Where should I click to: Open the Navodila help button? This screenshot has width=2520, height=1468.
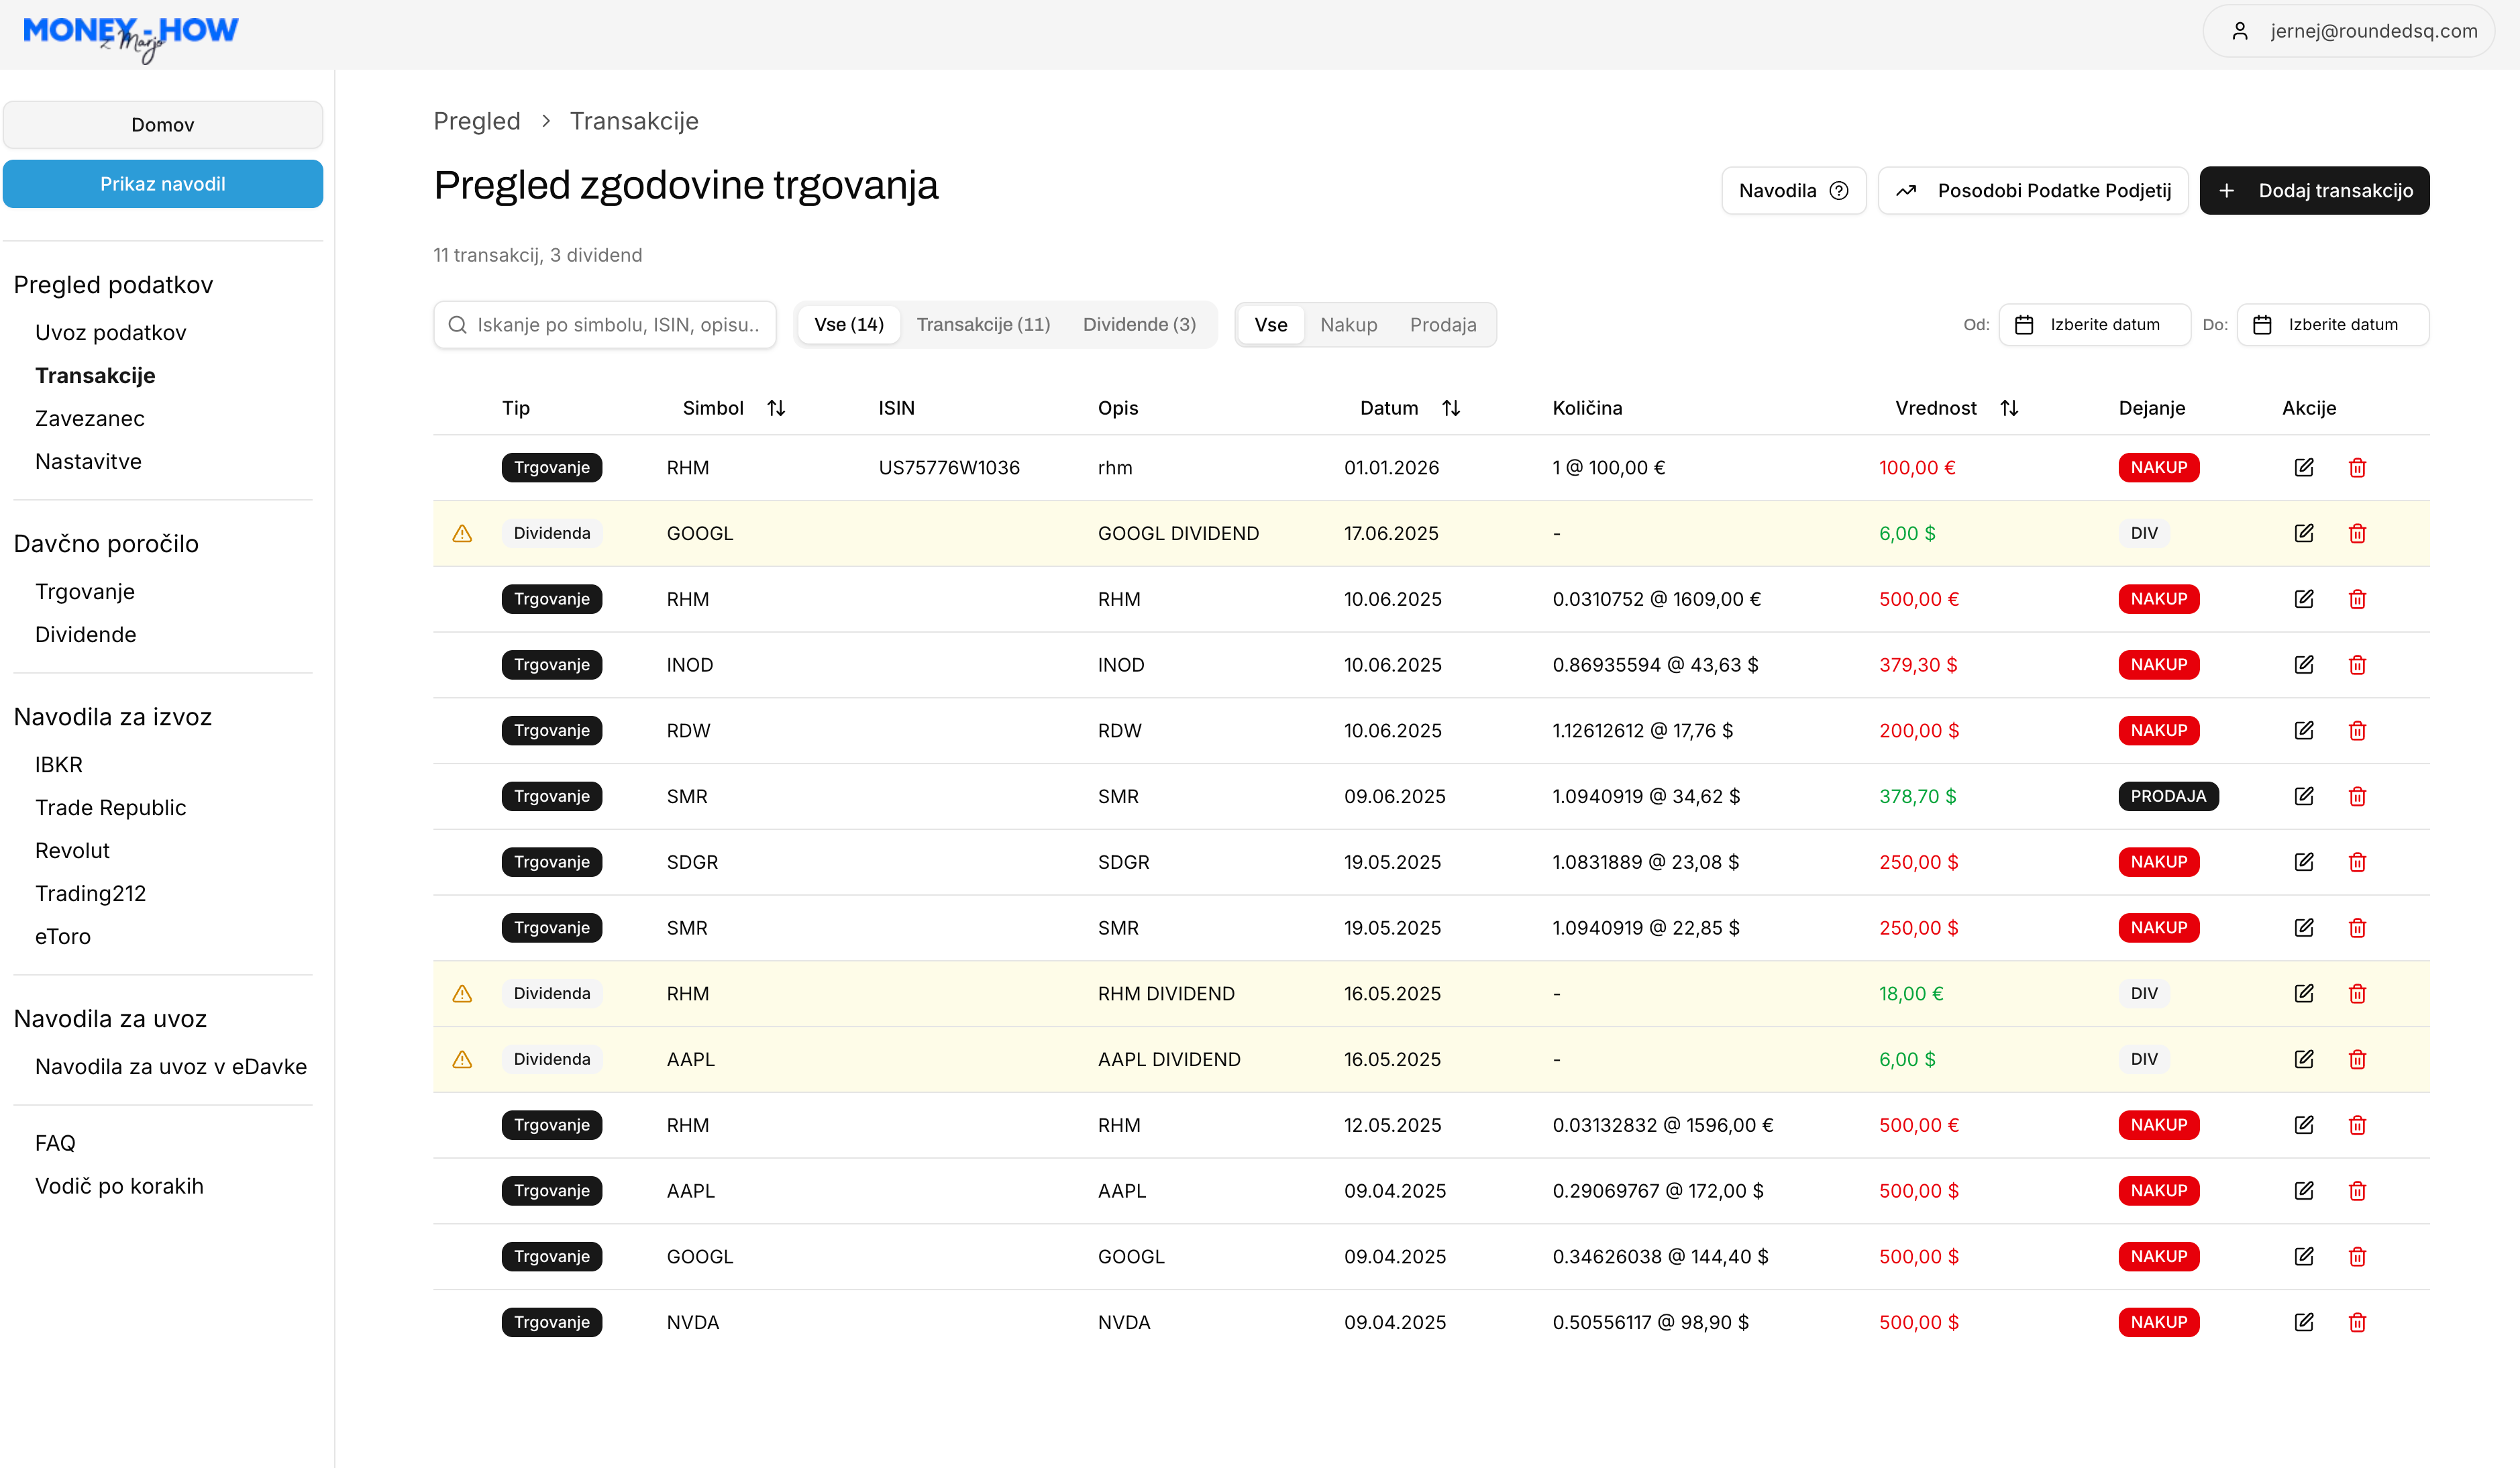(1793, 190)
